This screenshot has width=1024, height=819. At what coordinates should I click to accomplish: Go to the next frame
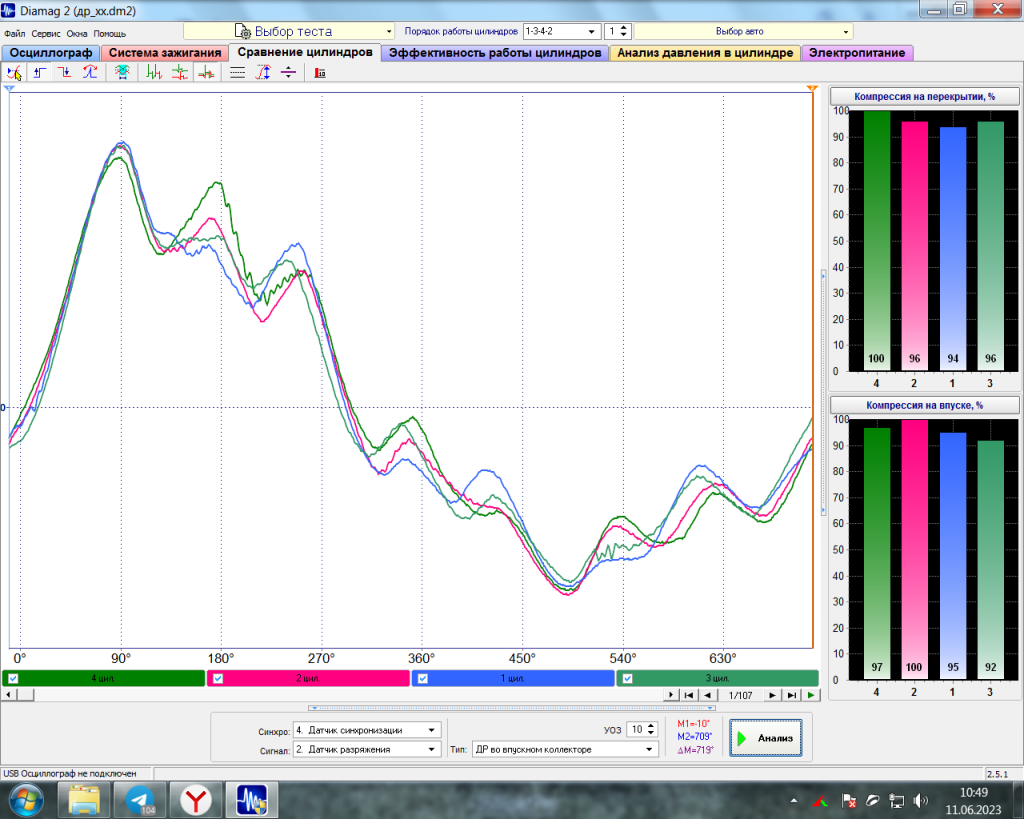(x=773, y=695)
